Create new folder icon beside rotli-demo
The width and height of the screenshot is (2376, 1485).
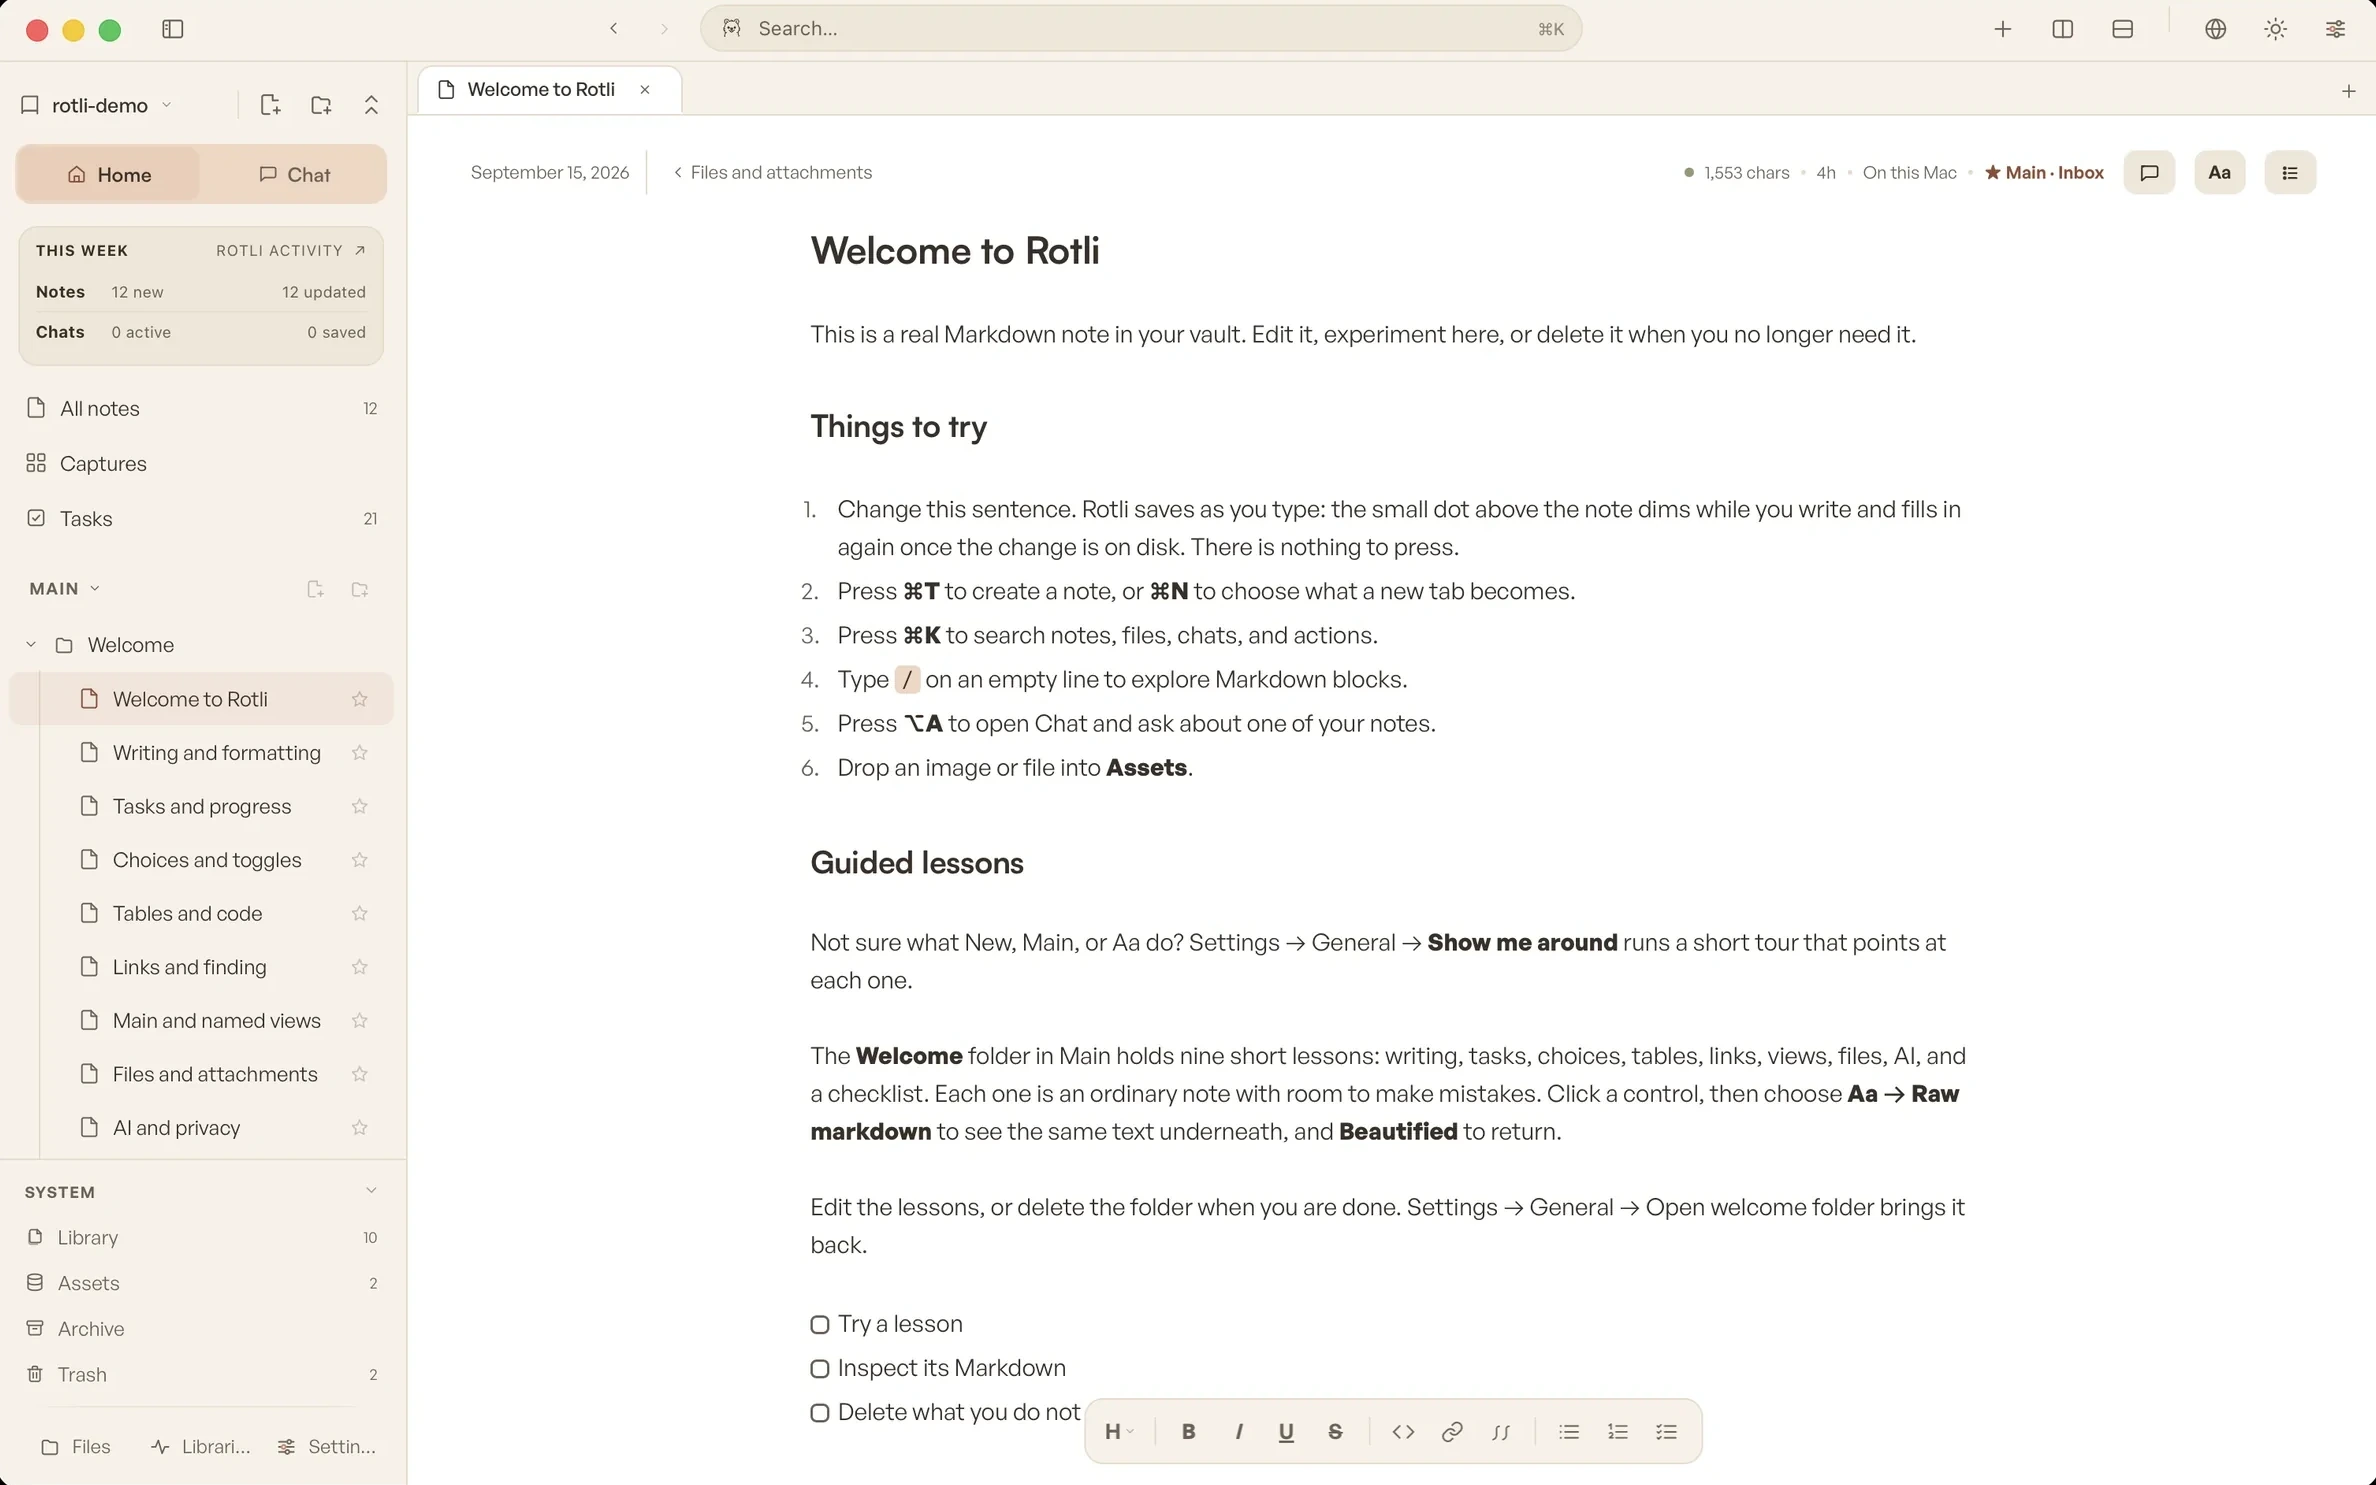(321, 105)
